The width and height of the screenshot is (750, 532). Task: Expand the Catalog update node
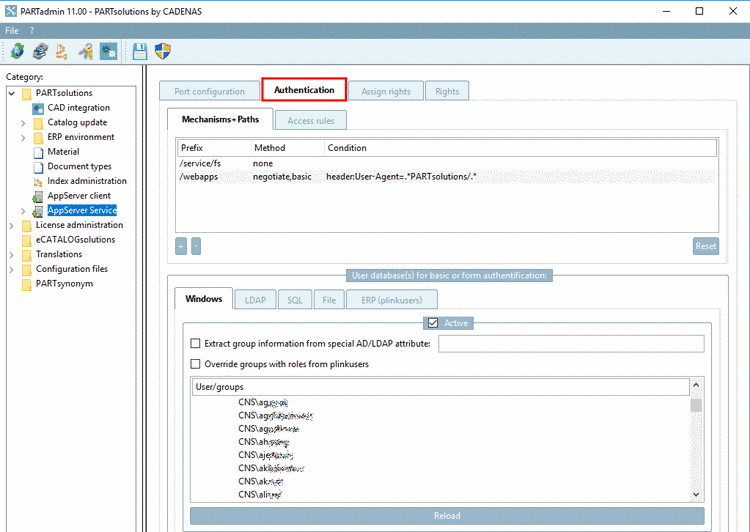point(23,123)
